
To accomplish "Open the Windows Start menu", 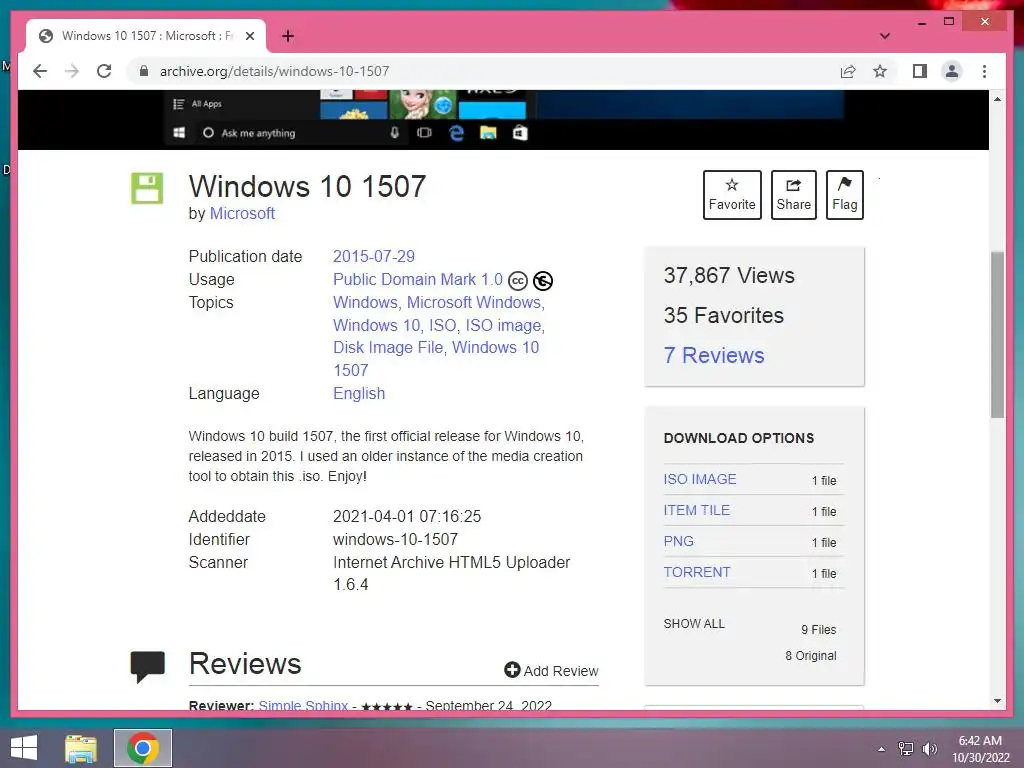I will coord(24,748).
